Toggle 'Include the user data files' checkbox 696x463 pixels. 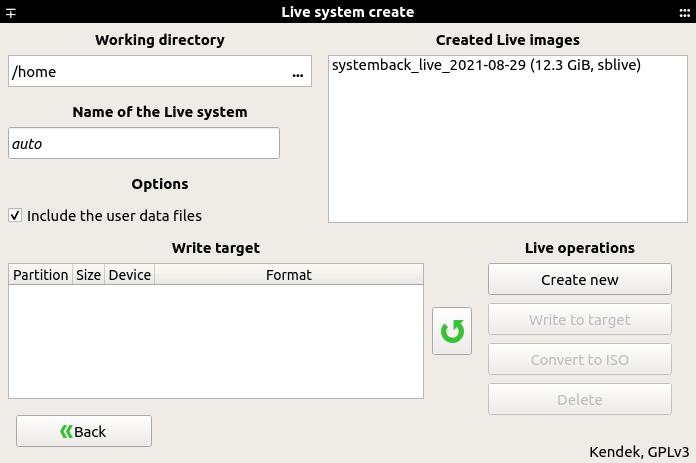15,216
